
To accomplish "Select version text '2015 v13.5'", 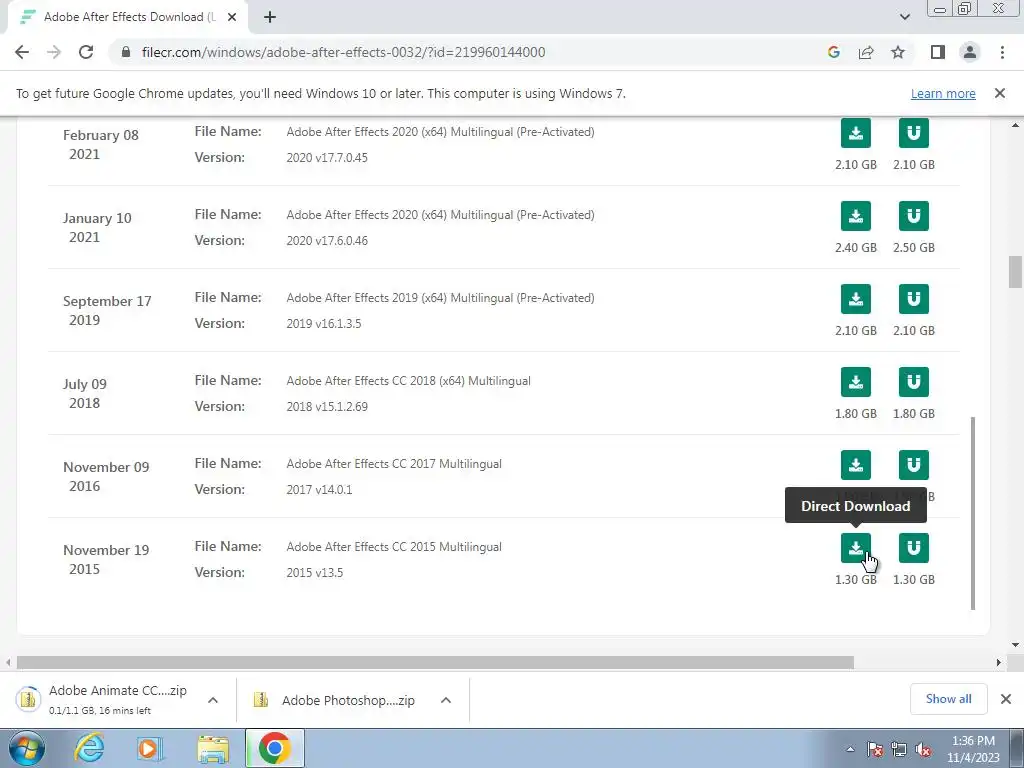I will [x=315, y=572].
